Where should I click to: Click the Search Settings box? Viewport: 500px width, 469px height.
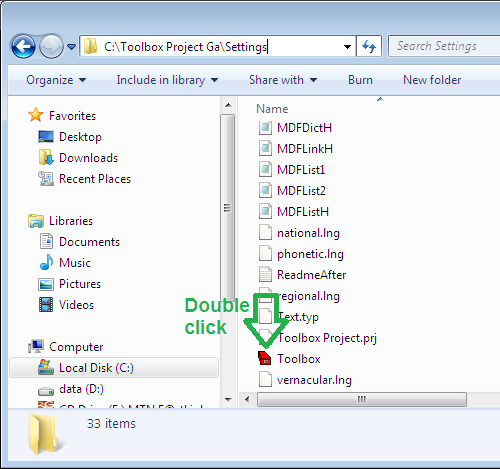pyautogui.click(x=444, y=46)
